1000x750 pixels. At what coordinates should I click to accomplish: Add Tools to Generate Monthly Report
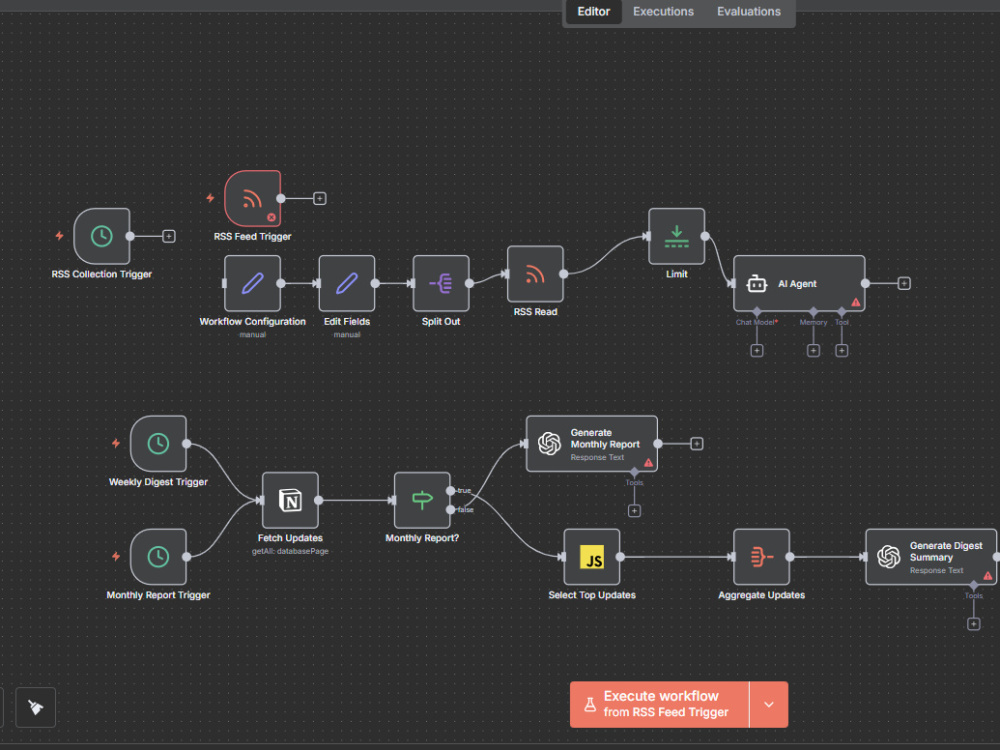tap(634, 511)
